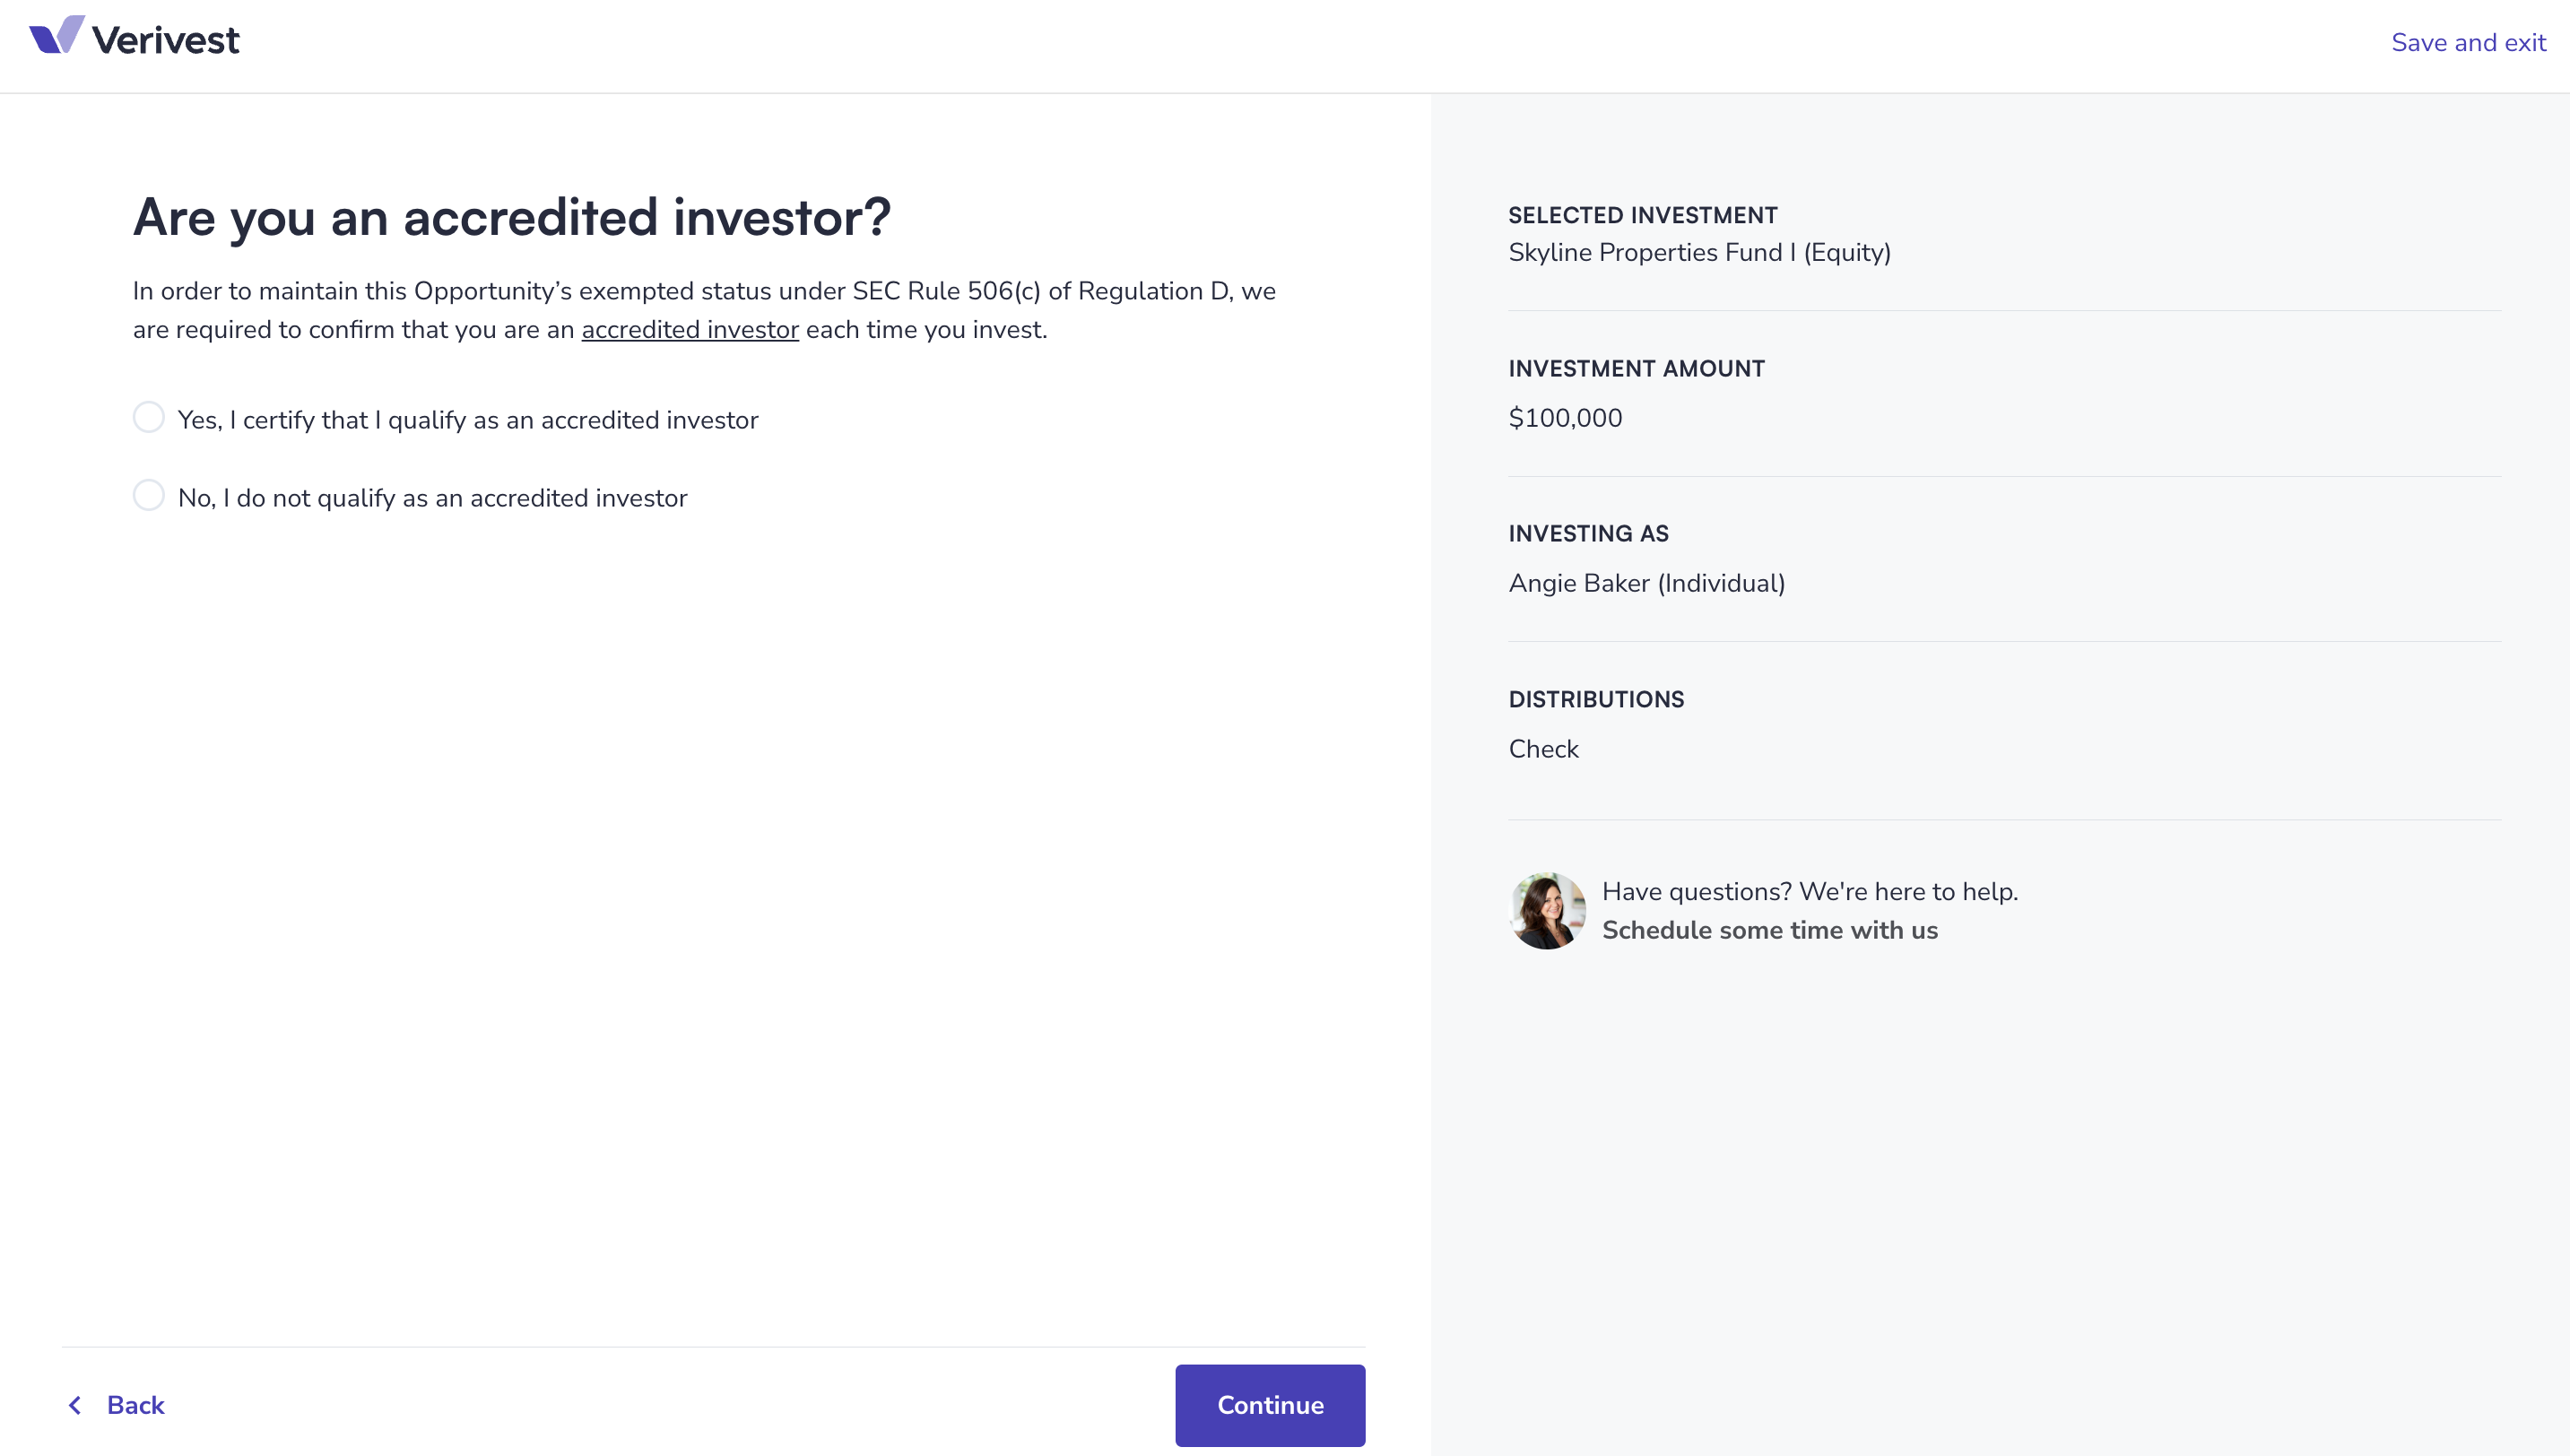
Task: Click the Verivest logo mark icon
Action: 57,35
